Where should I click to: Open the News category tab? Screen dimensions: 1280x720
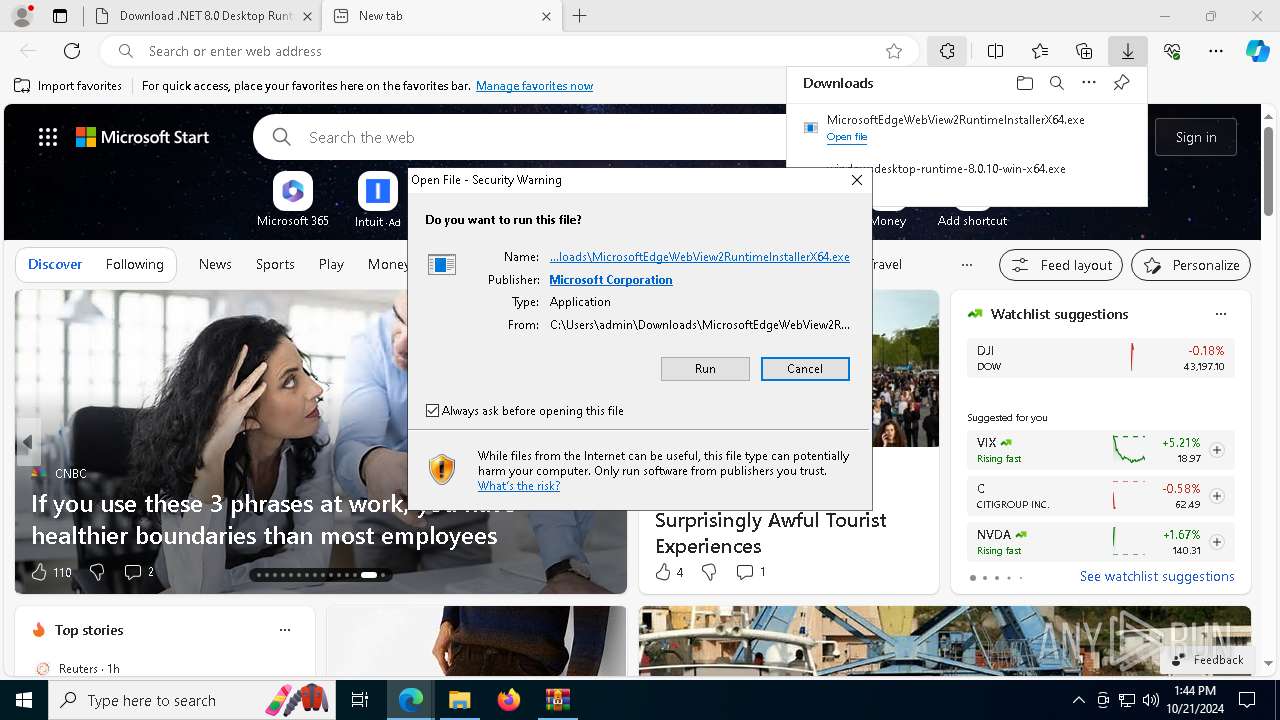click(x=215, y=264)
